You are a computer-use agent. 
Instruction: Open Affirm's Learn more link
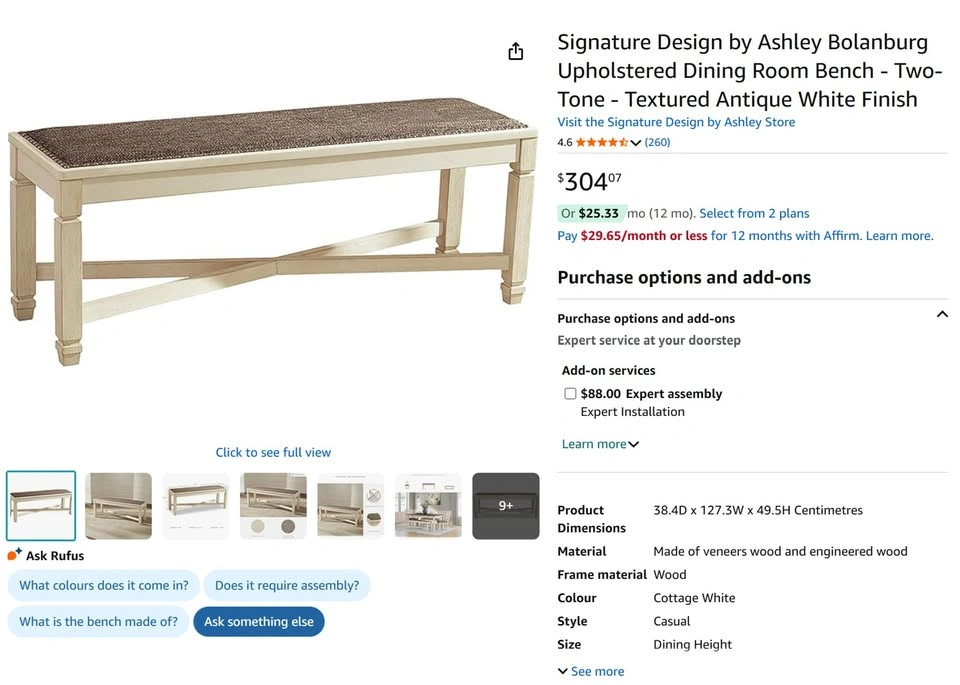click(x=899, y=236)
